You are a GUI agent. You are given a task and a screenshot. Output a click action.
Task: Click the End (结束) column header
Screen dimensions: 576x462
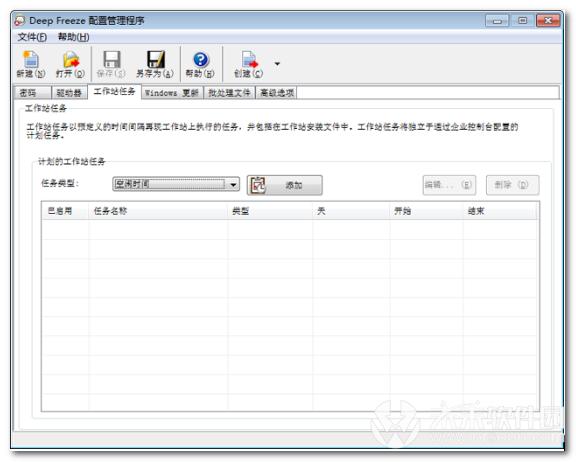click(500, 211)
